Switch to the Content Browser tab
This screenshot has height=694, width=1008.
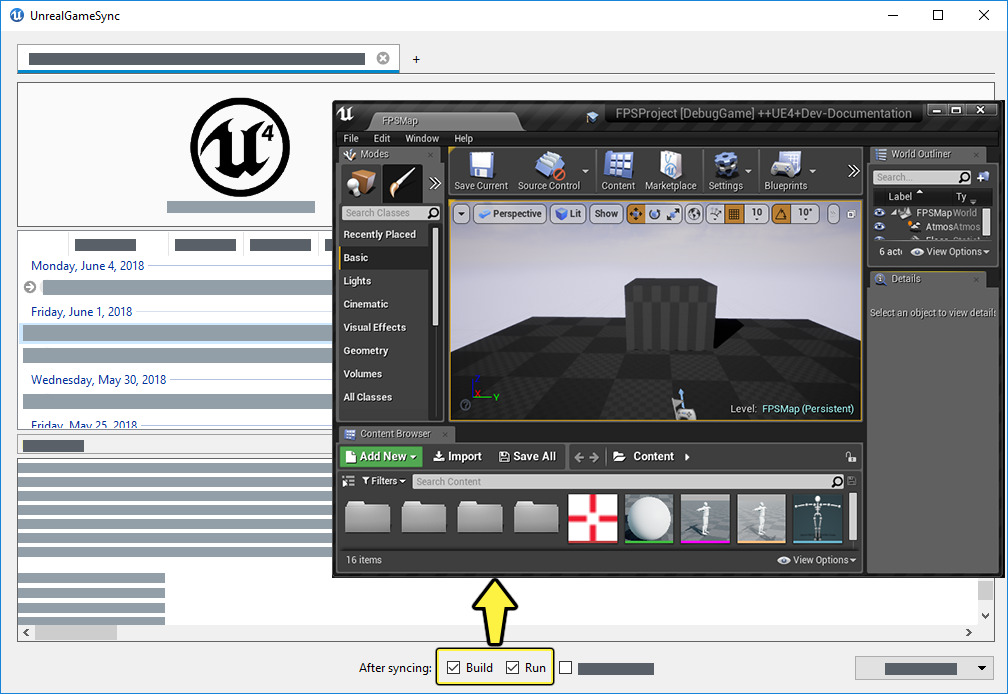point(395,433)
